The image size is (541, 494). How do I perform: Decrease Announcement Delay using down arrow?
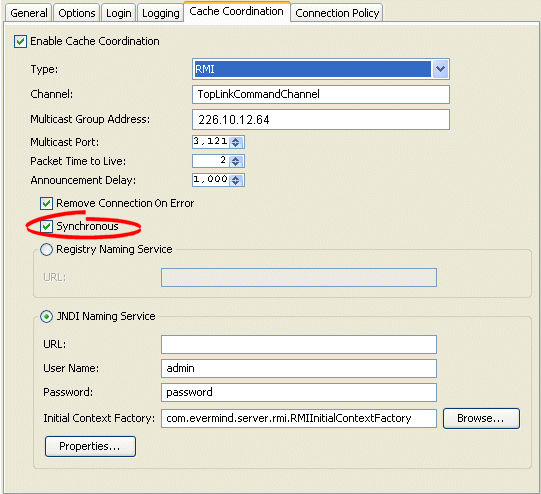pyautogui.click(x=236, y=182)
